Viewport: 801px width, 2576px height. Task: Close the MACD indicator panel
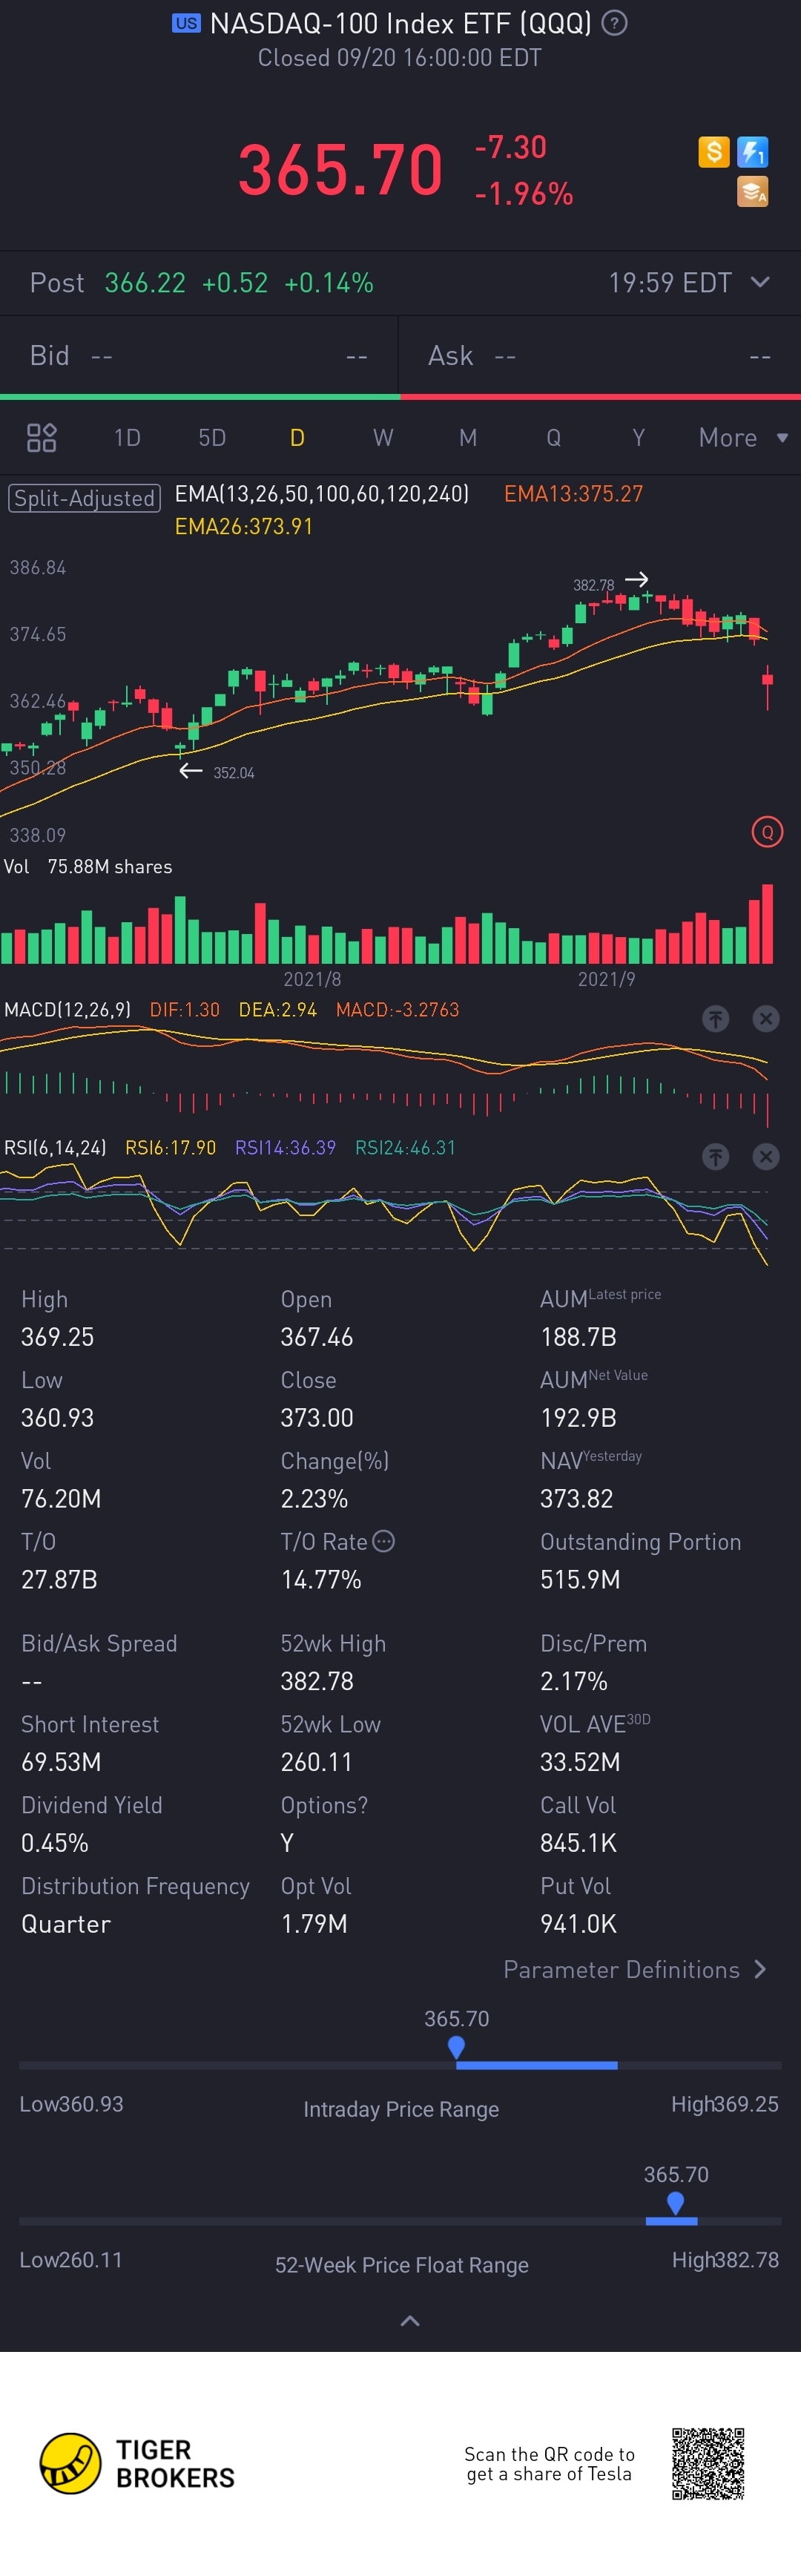pyautogui.click(x=766, y=1019)
